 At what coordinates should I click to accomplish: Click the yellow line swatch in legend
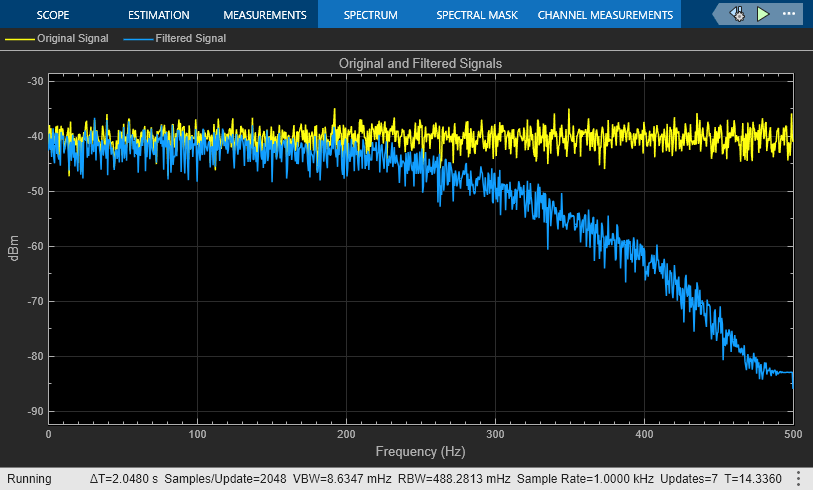20,38
